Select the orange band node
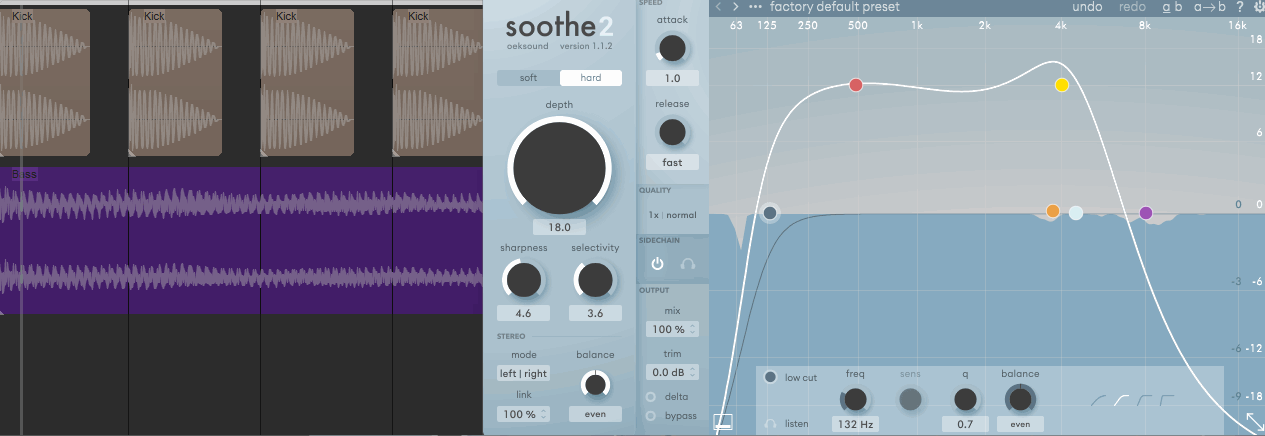The image size is (1265, 436). (1053, 211)
